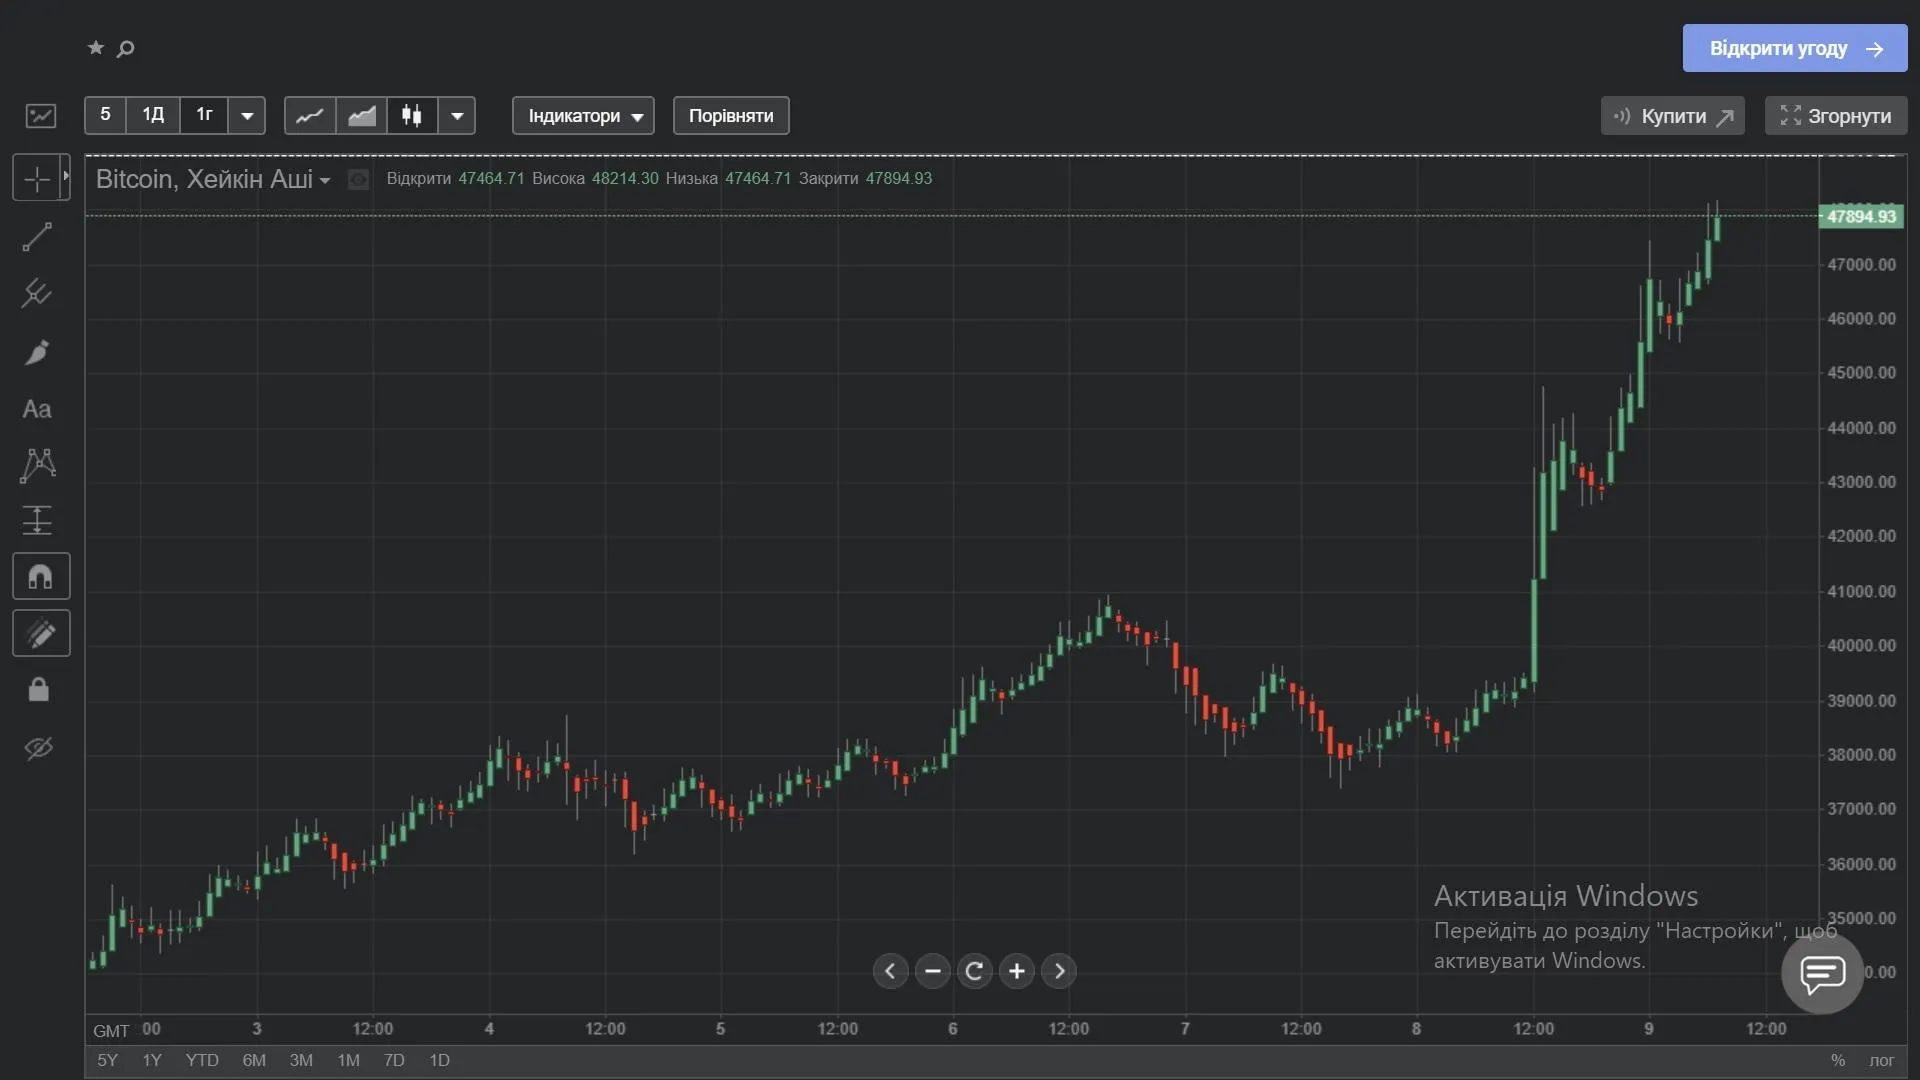Toggle lock all drawings
The width and height of the screenshot is (1920, 1080).
click(39, 690)
